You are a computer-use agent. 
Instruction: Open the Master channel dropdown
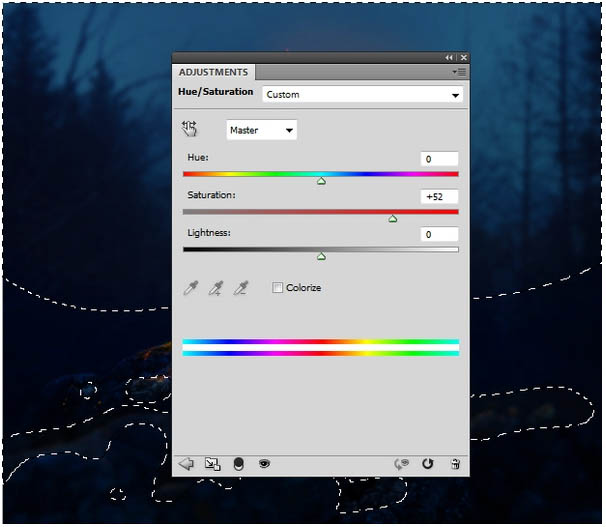pyautogui.click(x=262, y=130)
